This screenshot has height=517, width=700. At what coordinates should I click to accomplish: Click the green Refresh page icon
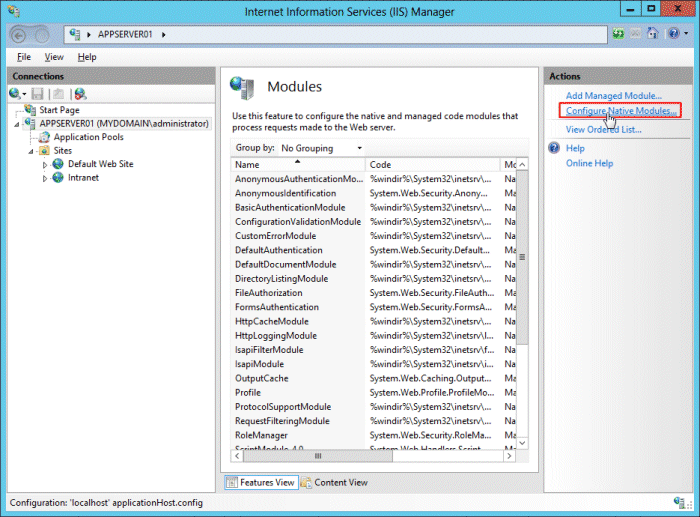pos(618,33)
